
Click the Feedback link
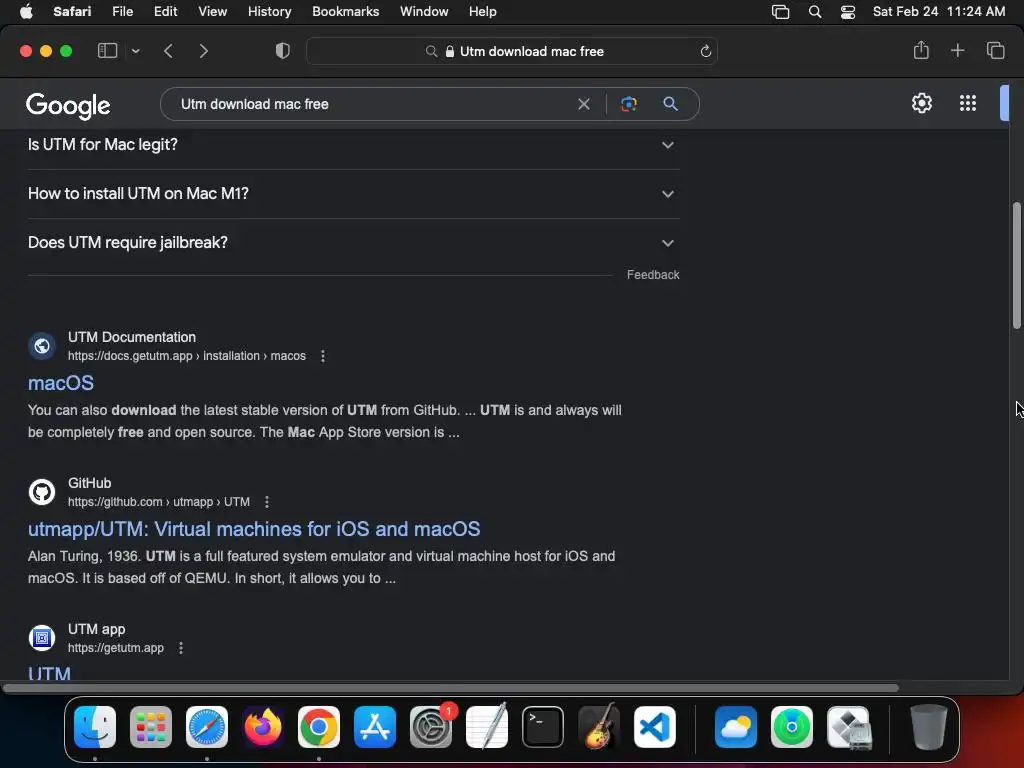[x=653, y=275]
